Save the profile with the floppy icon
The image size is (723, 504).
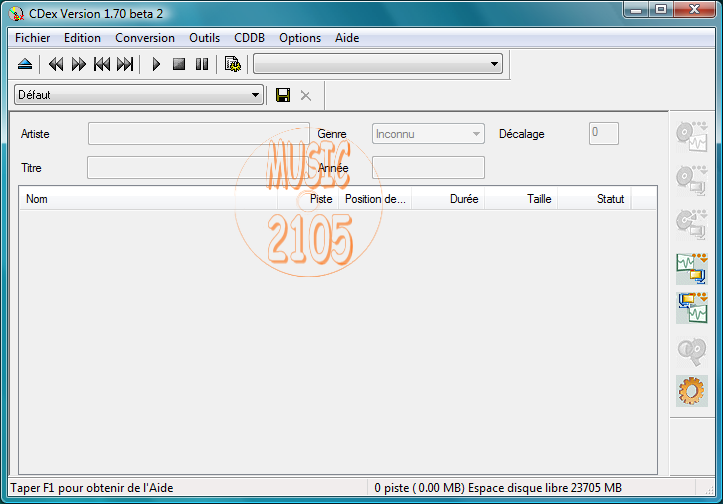[x=283, y=95]
